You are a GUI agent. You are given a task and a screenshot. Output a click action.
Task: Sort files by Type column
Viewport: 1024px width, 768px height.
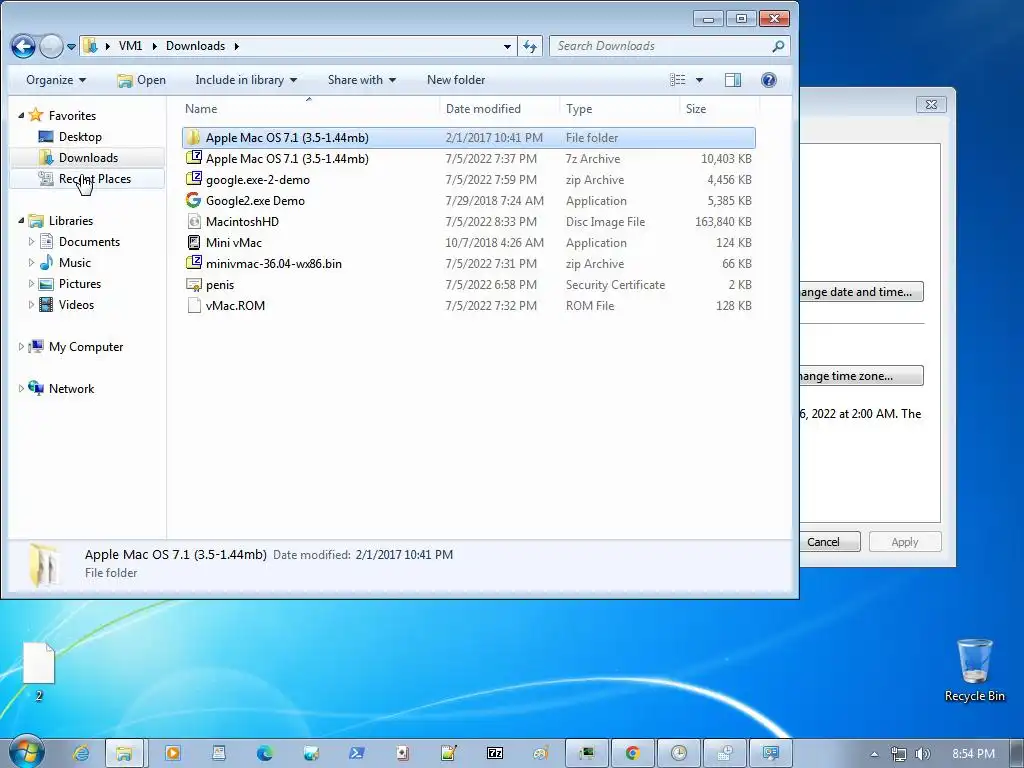619,108
